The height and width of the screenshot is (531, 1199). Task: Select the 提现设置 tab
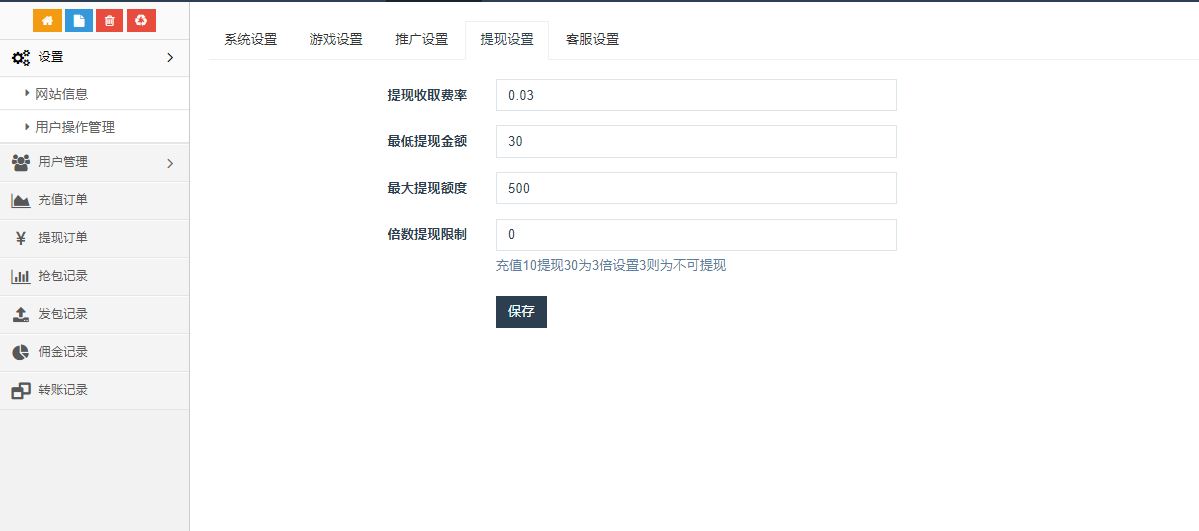point(507,40)
